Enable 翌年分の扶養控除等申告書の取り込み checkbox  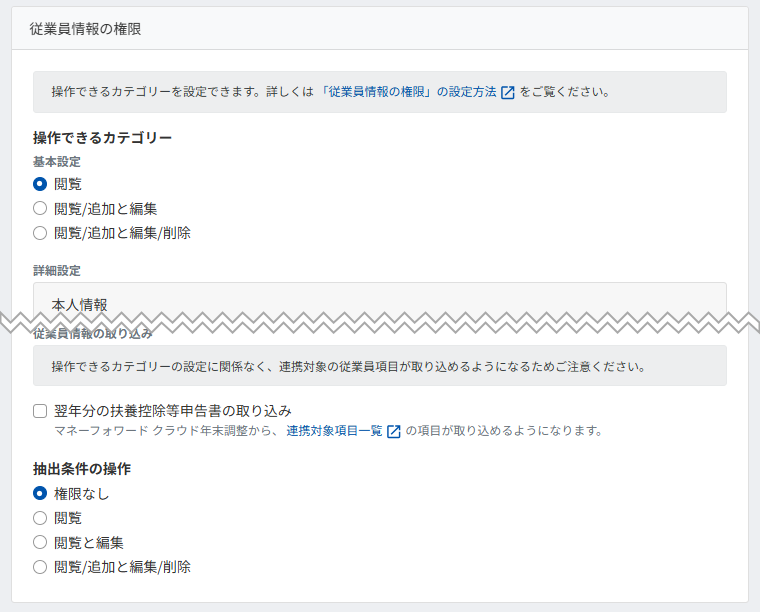(40, 411)
